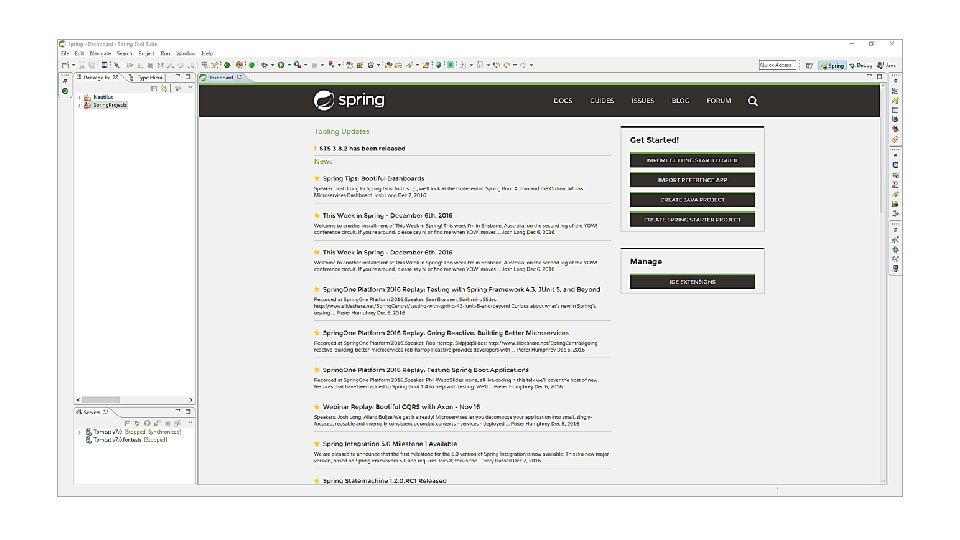Open the Project menu
This screenshot has height=540, width=960.
pos(146,53)
